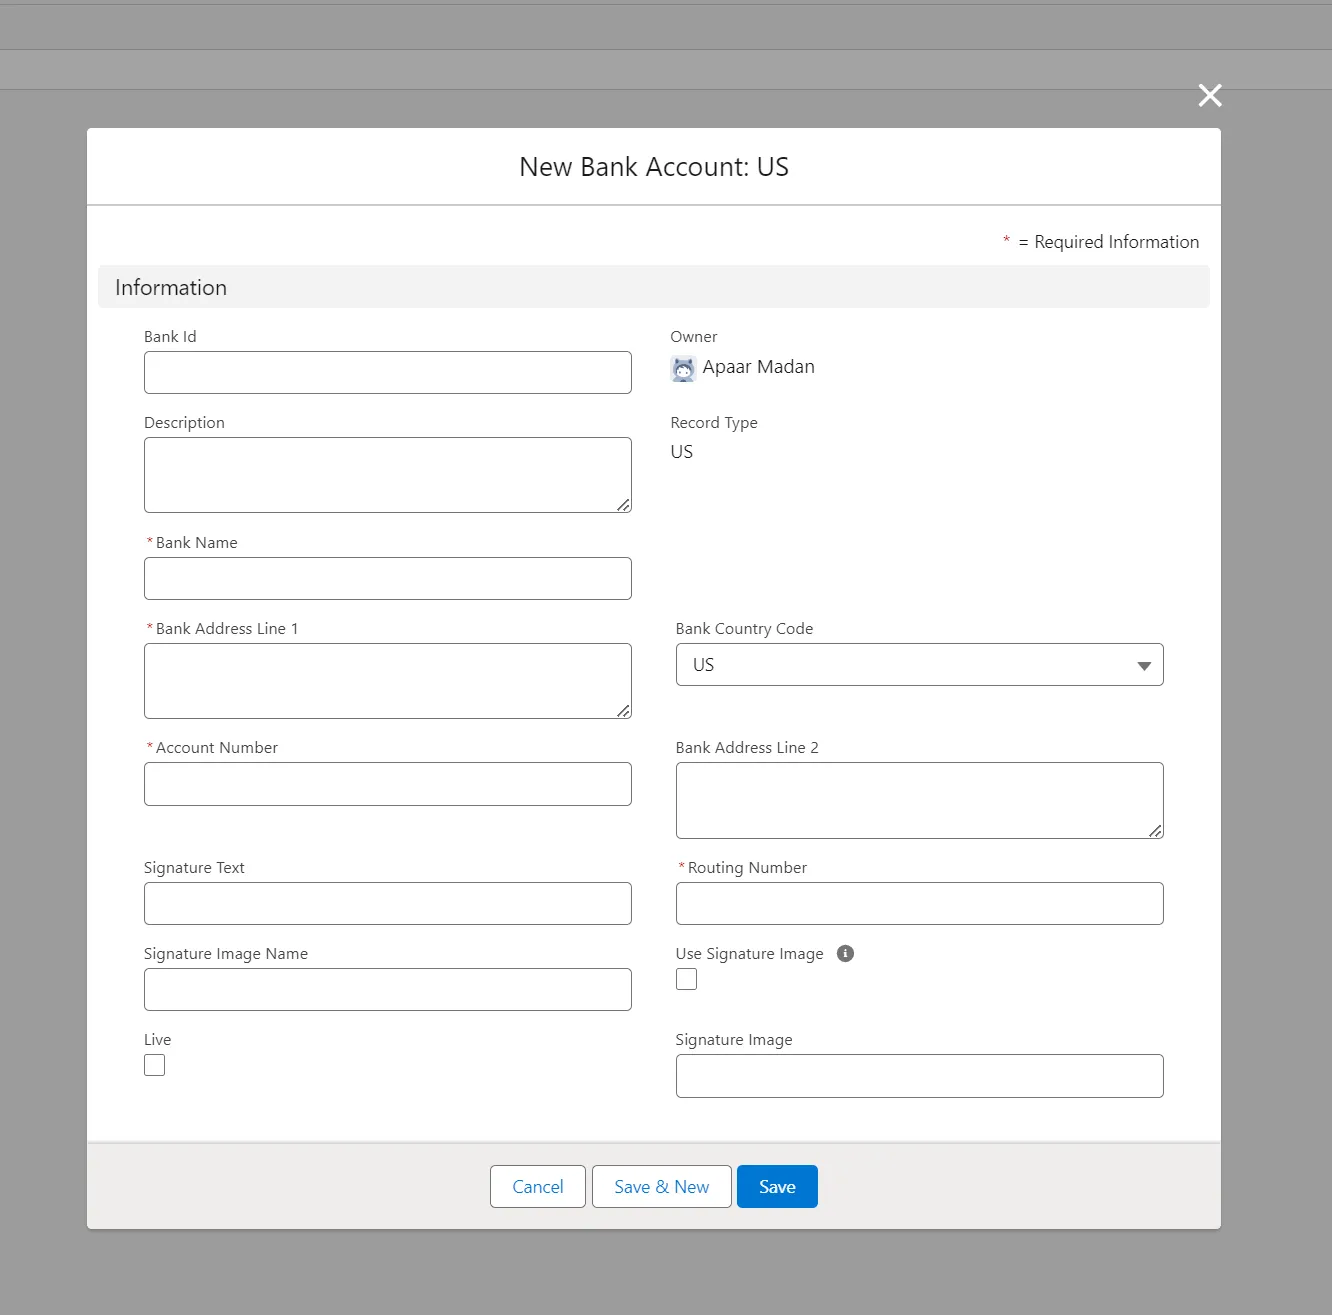Click the Bank Address Line 2 box

(x=919, y=800)
